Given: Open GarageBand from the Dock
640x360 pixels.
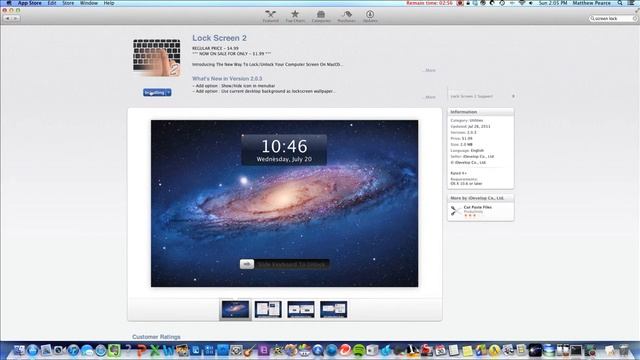Looking at the screenshot, I should pyautogui.click(x=250, y=350).
